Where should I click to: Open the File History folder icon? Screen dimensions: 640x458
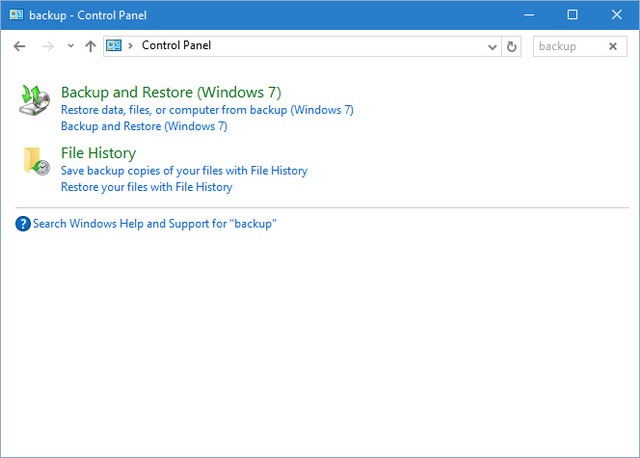[36, 161]
